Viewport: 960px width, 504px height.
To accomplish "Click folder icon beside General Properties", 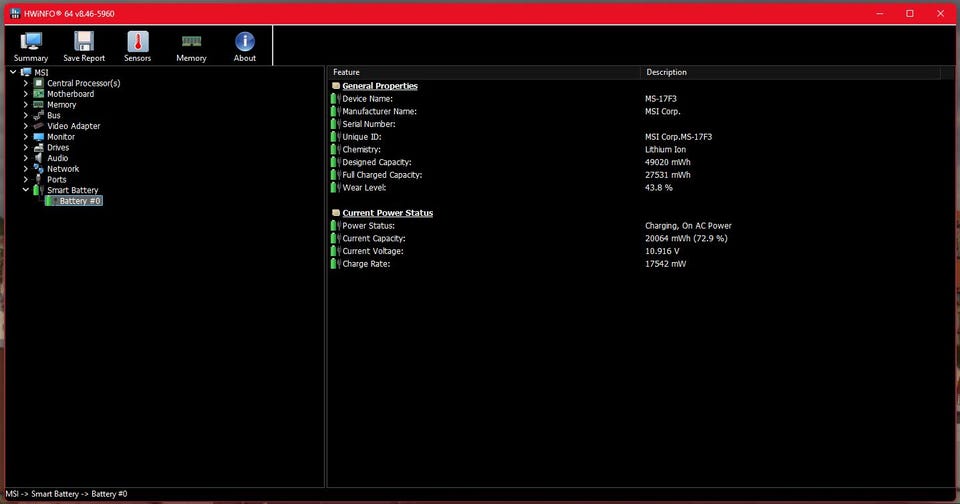I will click(336, 86).
